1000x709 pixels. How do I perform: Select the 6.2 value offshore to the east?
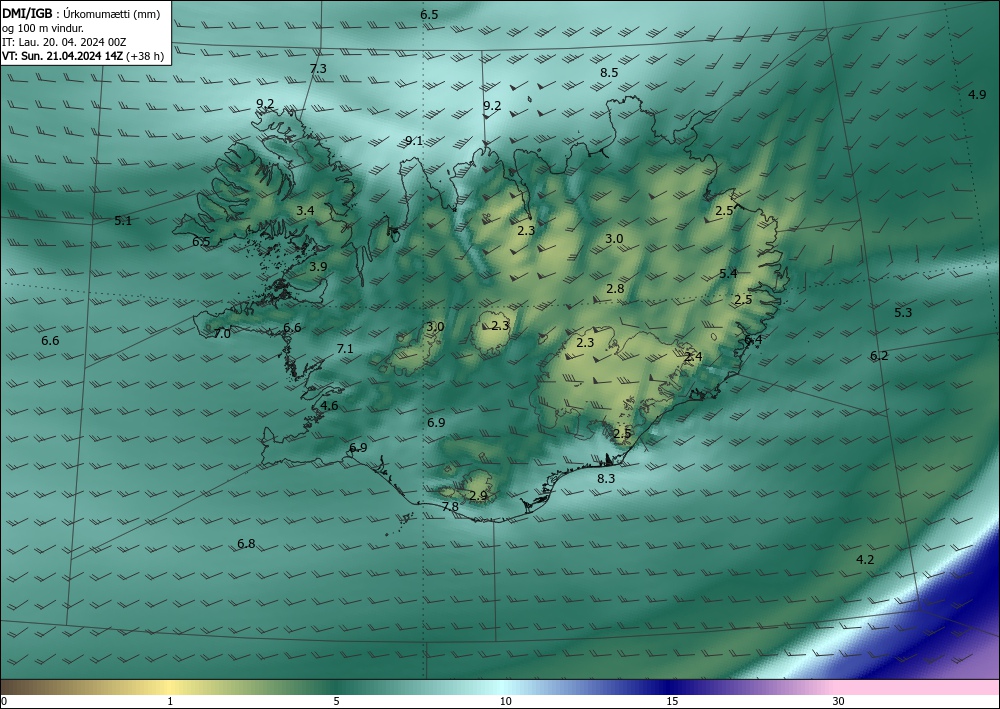tap(879, 356)
